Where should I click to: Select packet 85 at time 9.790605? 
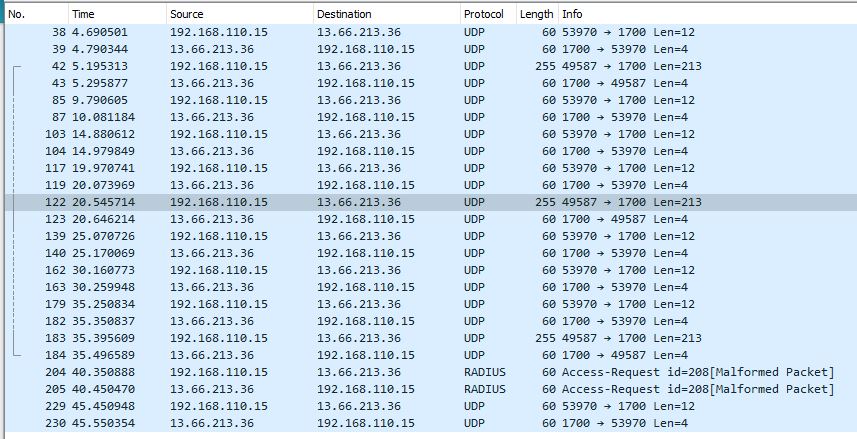[x=431, y=100]
